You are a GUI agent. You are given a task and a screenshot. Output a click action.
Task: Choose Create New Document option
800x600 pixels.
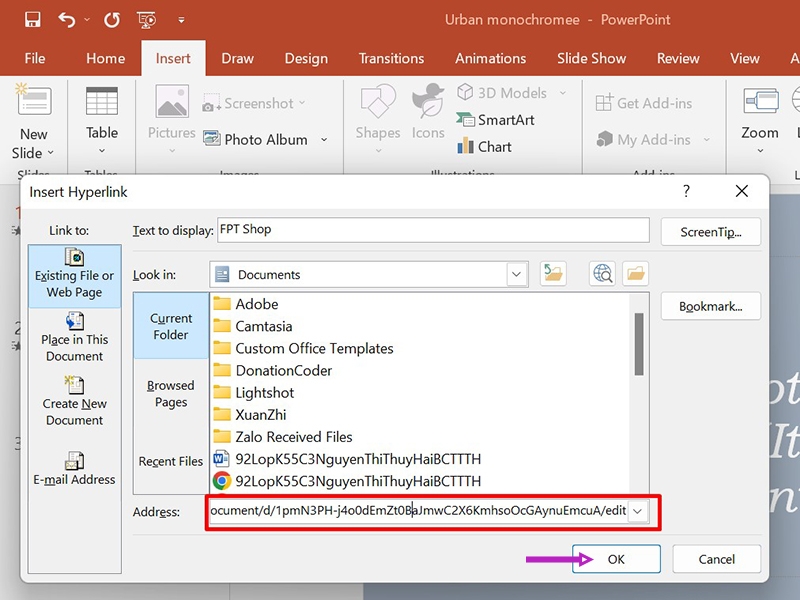coord(74,402)
